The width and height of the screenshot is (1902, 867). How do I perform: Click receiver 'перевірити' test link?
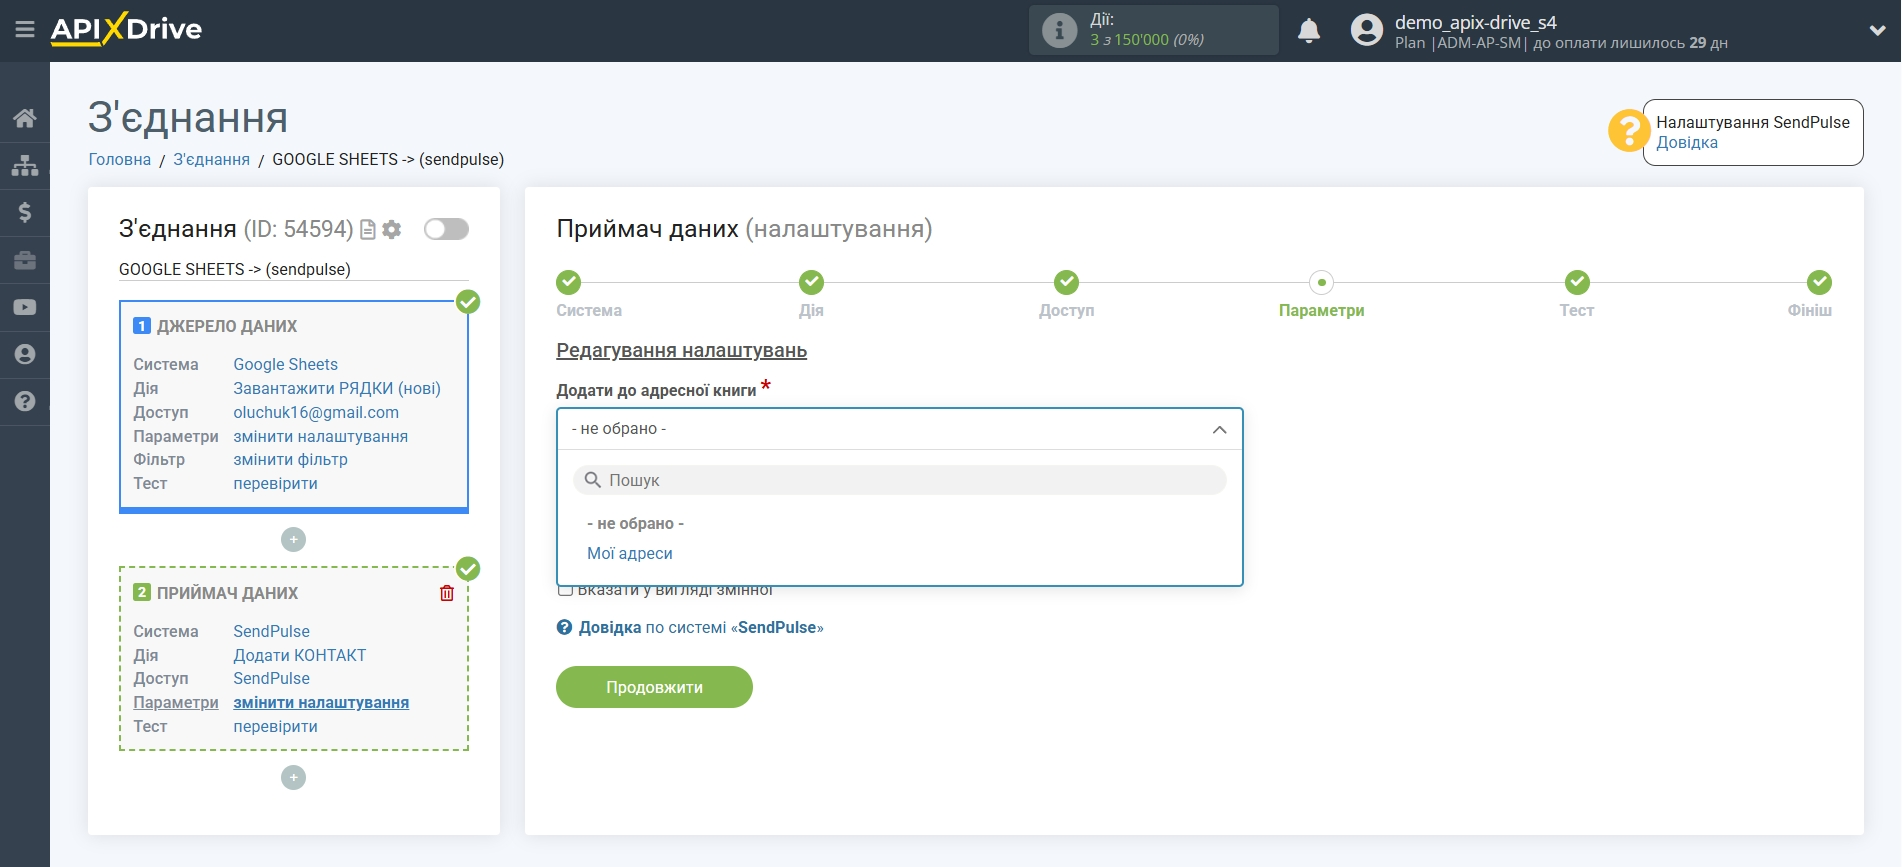click(x=276, y=727)
